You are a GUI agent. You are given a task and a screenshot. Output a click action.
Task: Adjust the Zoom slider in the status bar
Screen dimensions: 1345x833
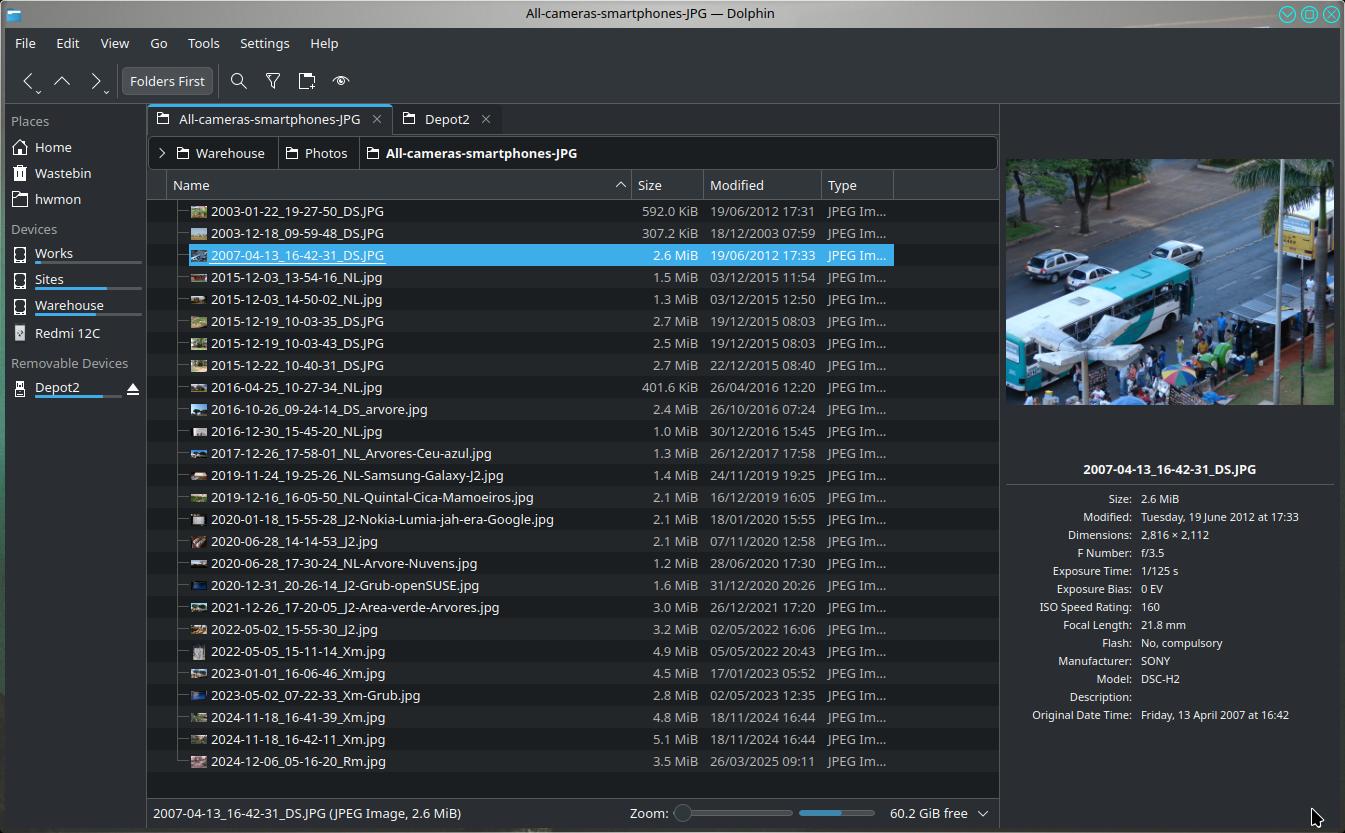pyautogui.click(x=684, y=813)
